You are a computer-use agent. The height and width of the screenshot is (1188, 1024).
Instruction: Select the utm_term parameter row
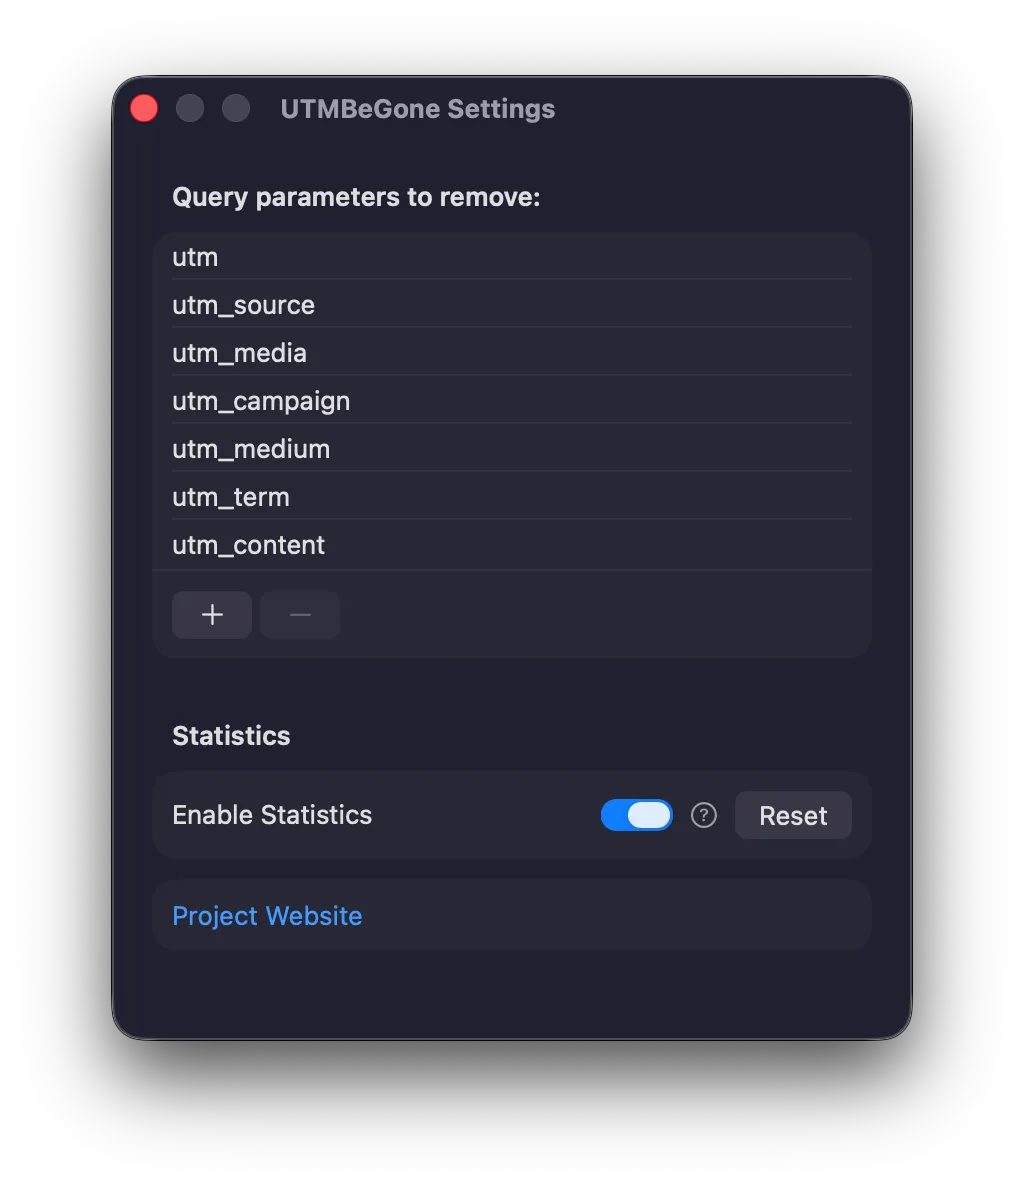click(x=400, y=496)
